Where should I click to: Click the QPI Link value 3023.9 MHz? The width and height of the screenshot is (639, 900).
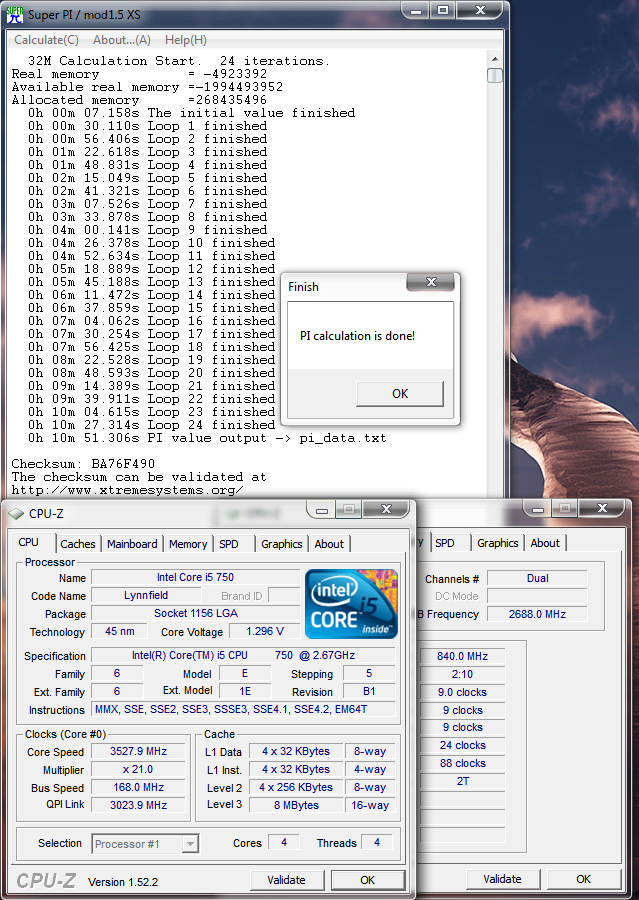point(138,805)
